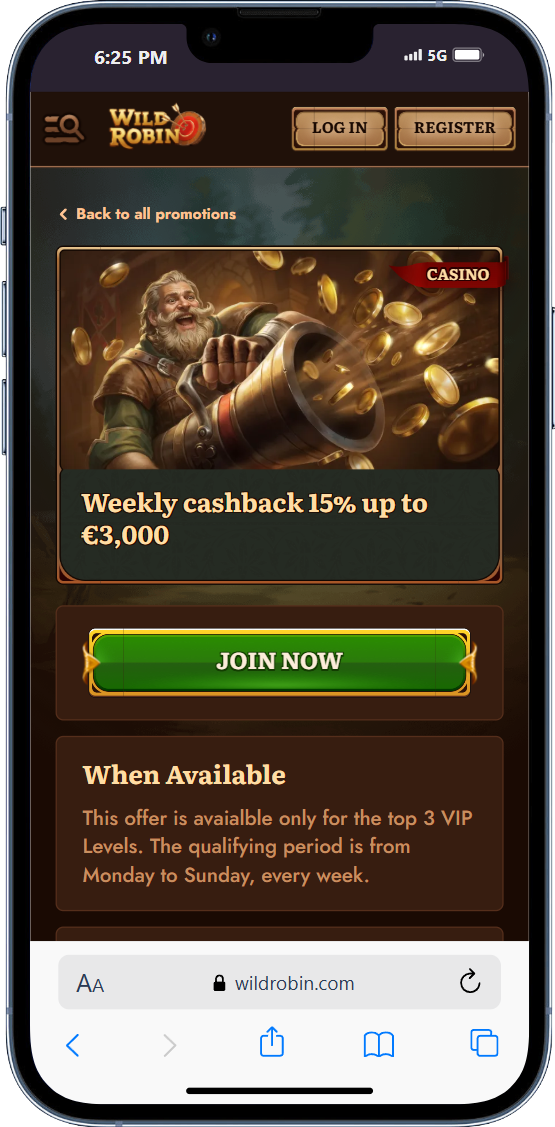Image resolution: width=555 pixels, height=1127 pixels.
Task: Tap the back chevron before promotions link
Action: click(63, 214)
